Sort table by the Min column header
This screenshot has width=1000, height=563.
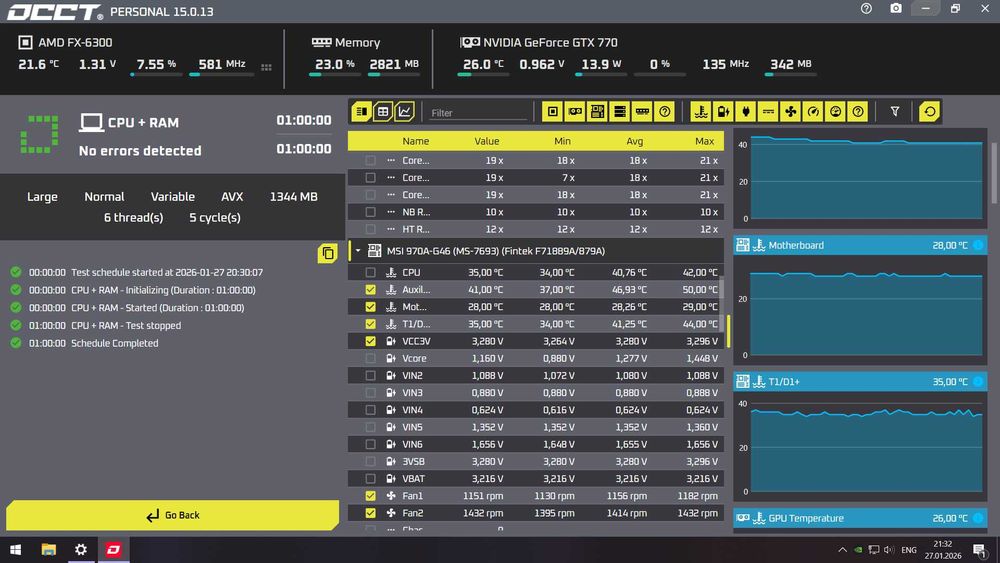(562, 141)
